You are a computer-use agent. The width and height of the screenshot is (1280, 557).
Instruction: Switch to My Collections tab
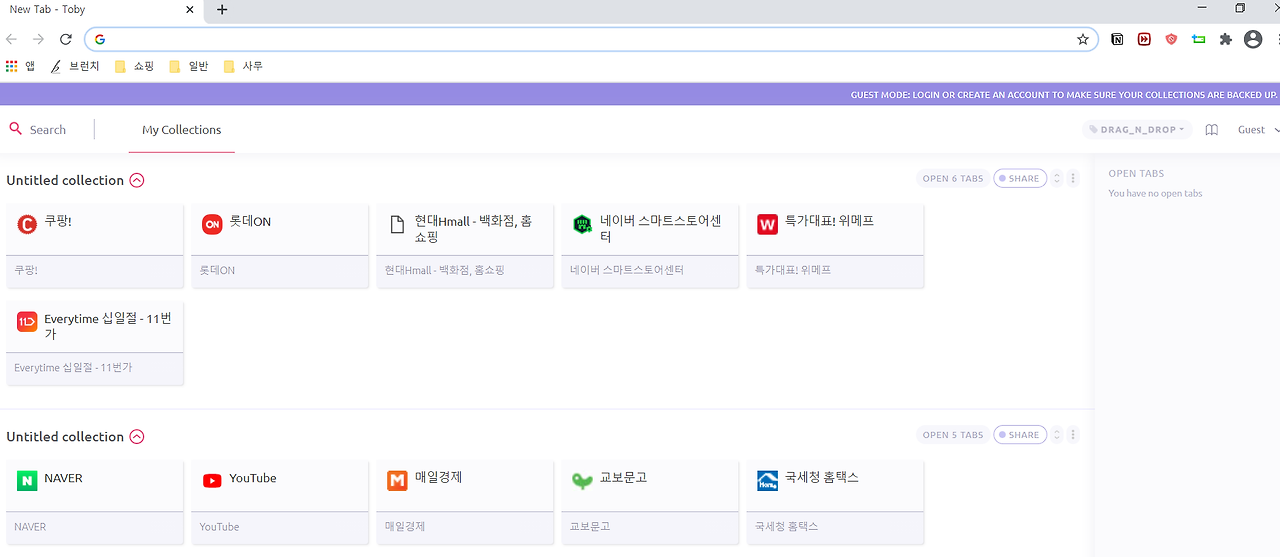click(x=182, y=130)
